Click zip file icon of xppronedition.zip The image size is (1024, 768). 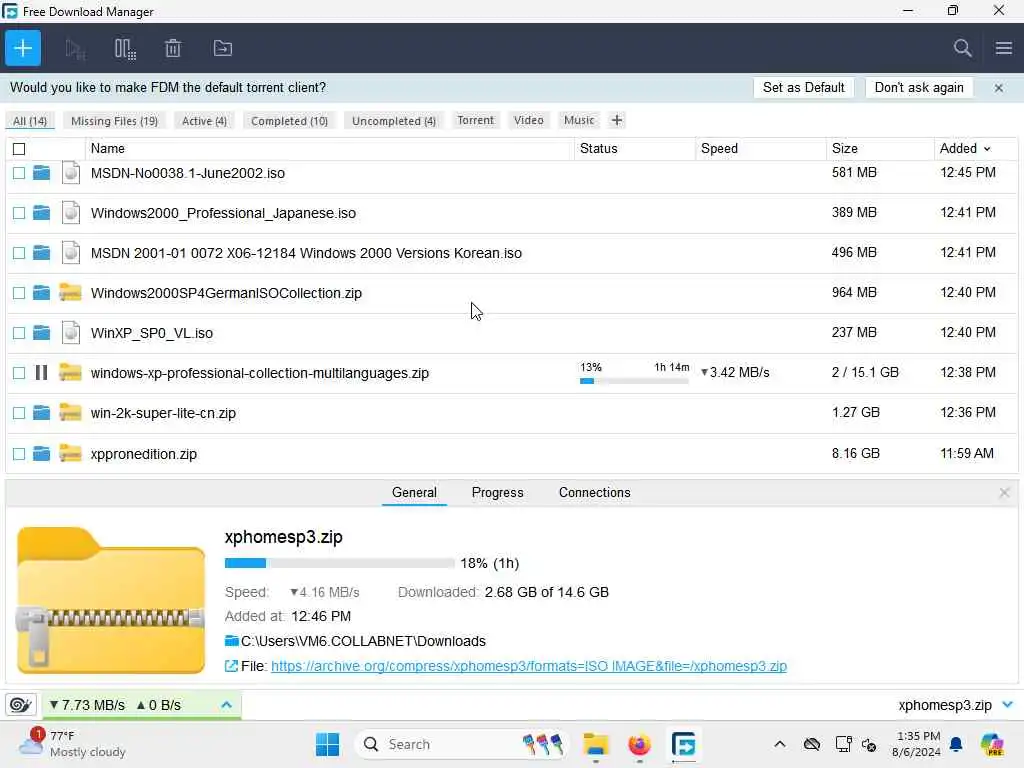[x=70, y=453]
